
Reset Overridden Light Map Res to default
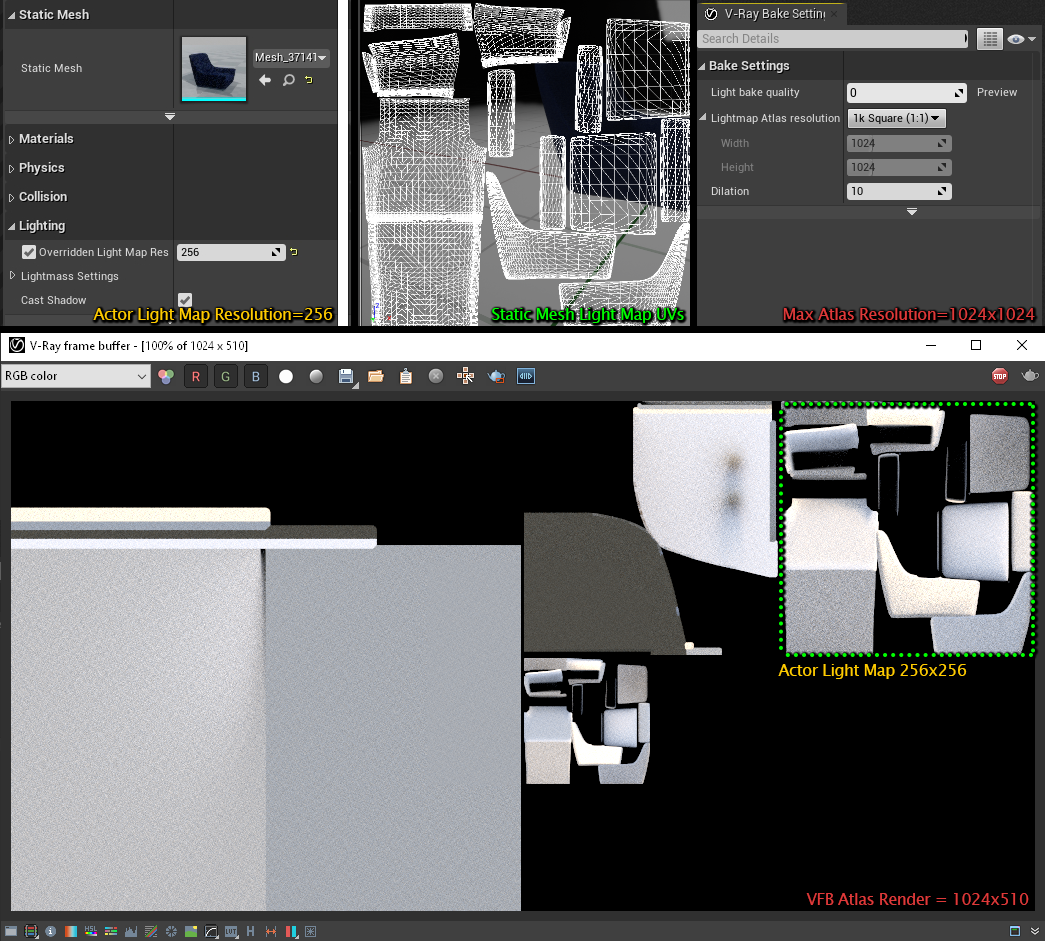(x=294, y=252)
